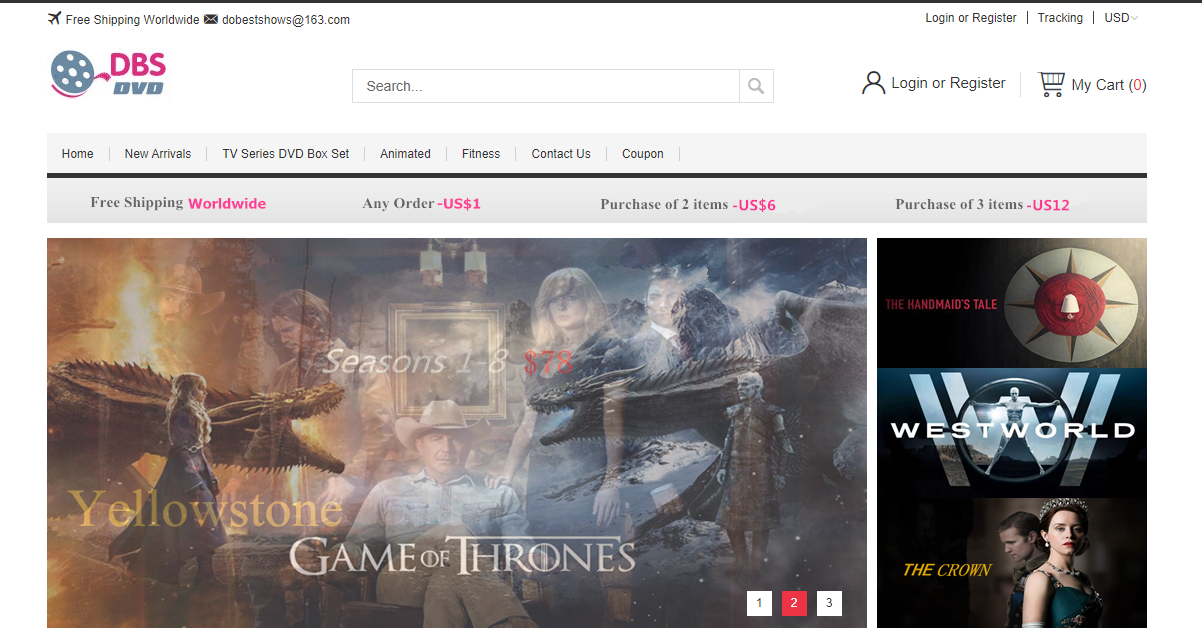Switch to banner slide 3
Screen dimensions: 1202x642
pyautogui.click(x=829, y=603)
